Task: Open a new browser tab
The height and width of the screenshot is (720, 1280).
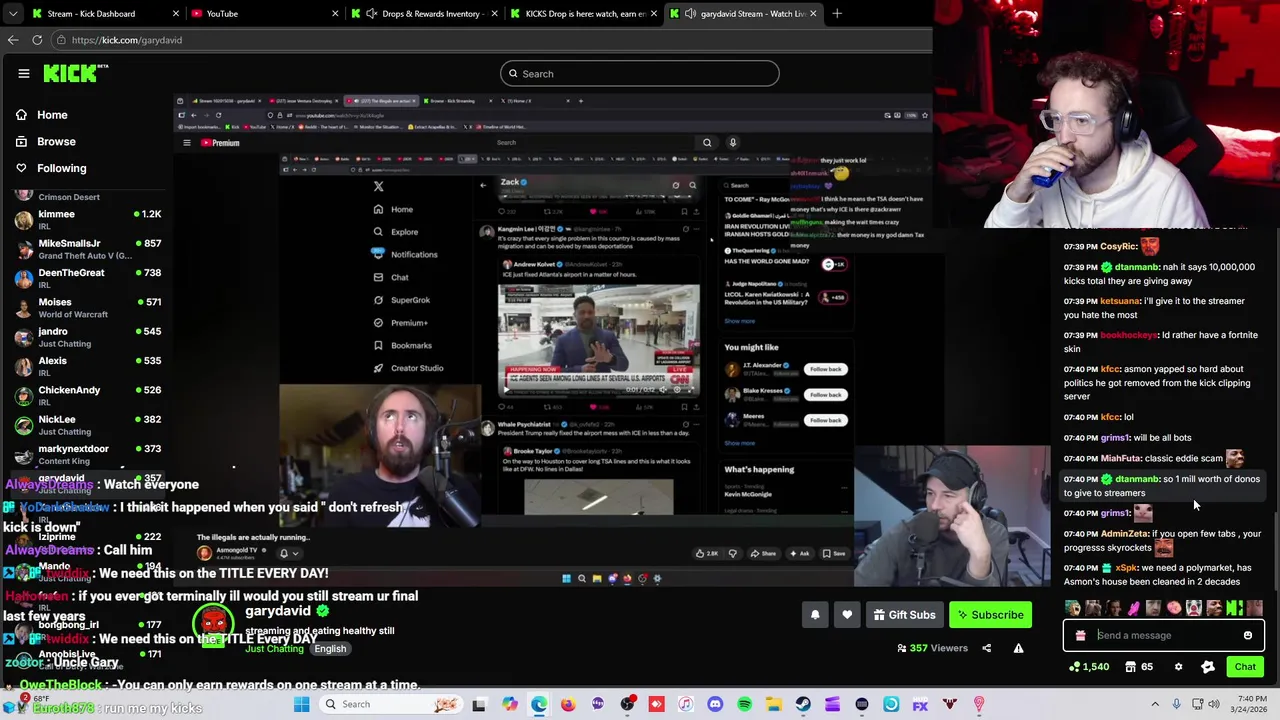Action: click(x=837, y=14)
